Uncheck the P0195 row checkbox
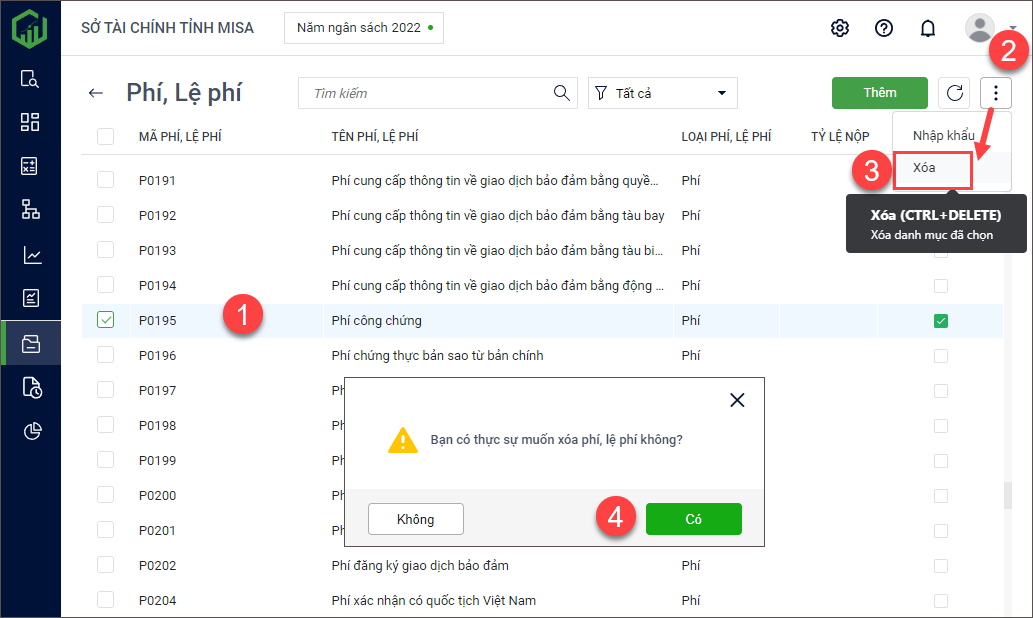 point(106,321)
